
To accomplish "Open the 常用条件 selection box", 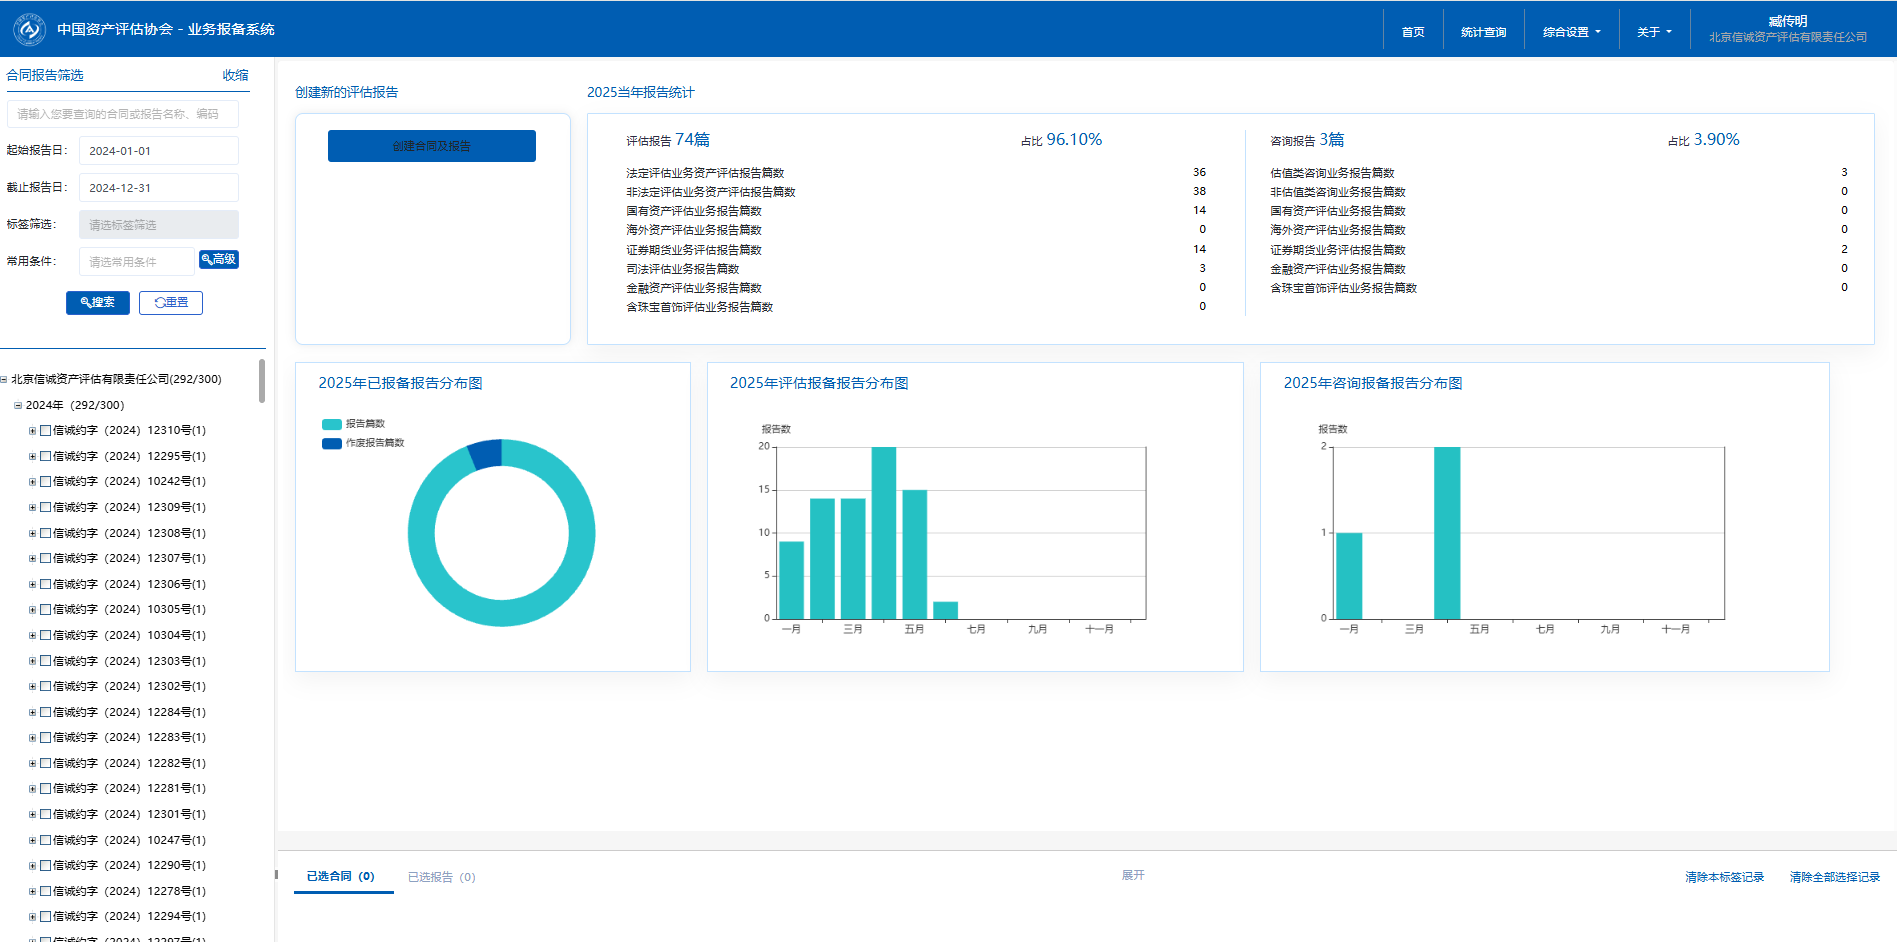I will point(136,262).
